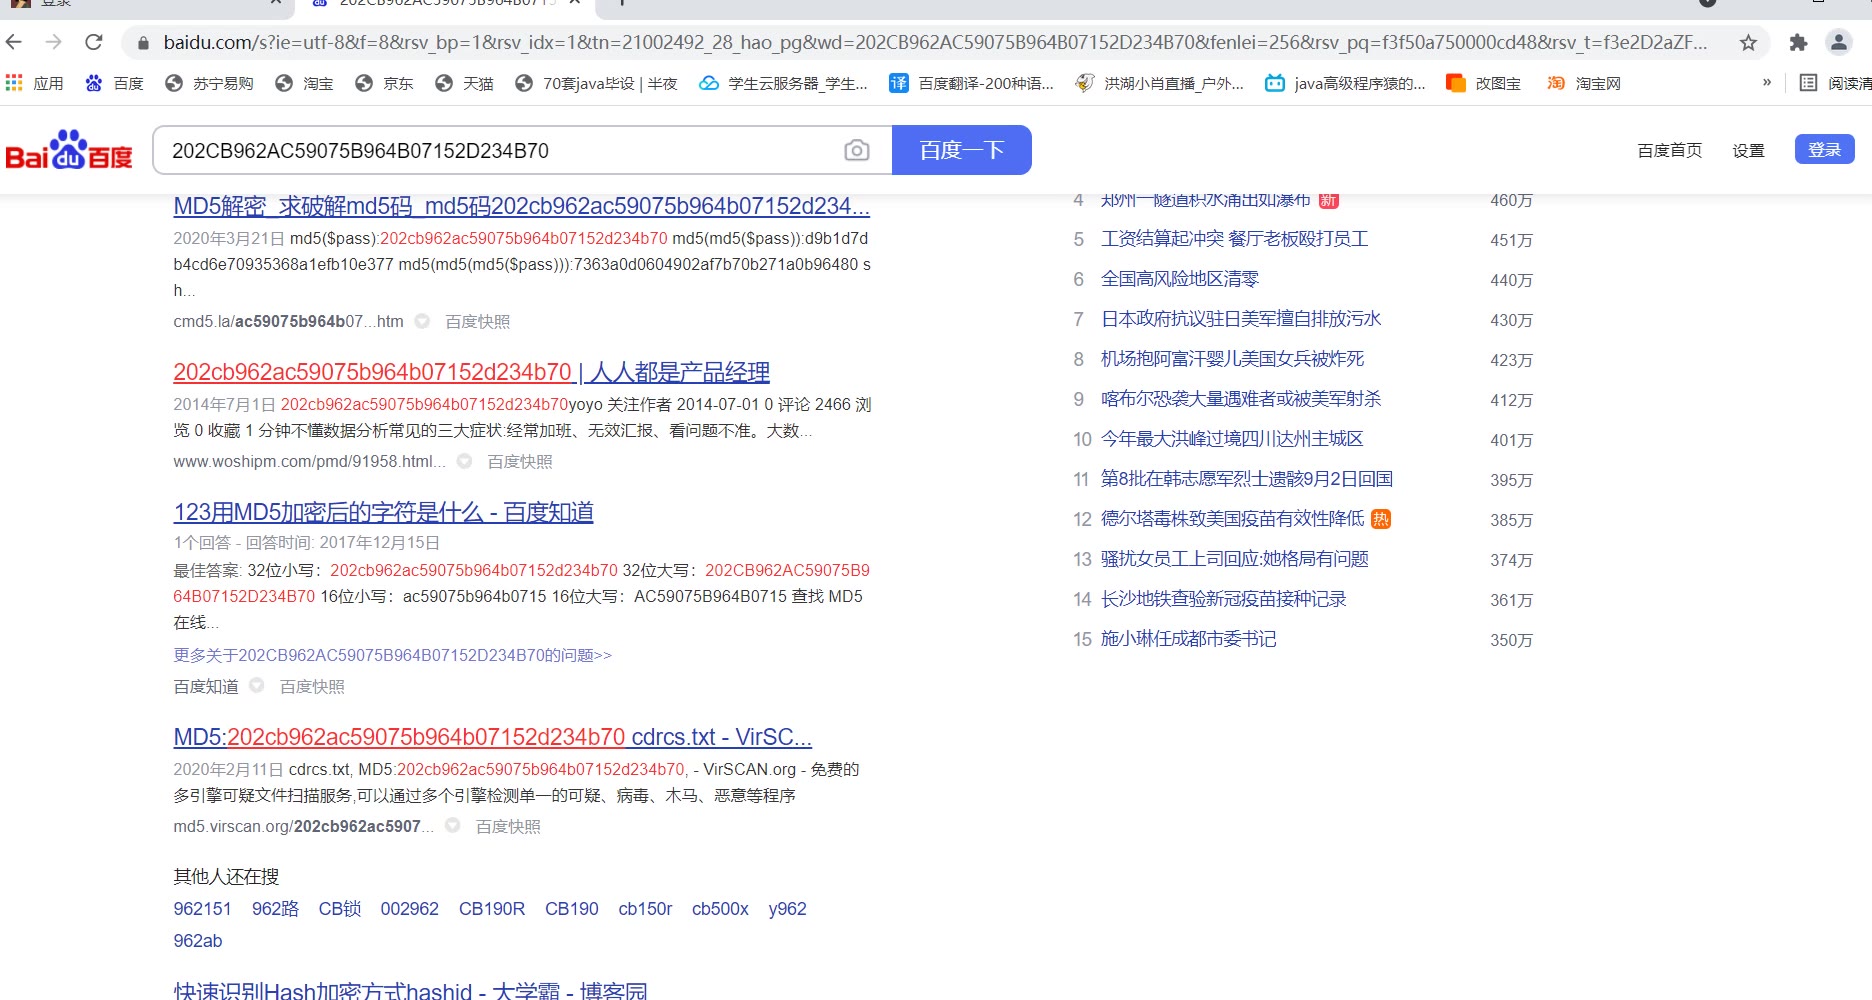This screenshot has width=1872, height=1000.
Task: Click related search cb500x
Action: 720,908
